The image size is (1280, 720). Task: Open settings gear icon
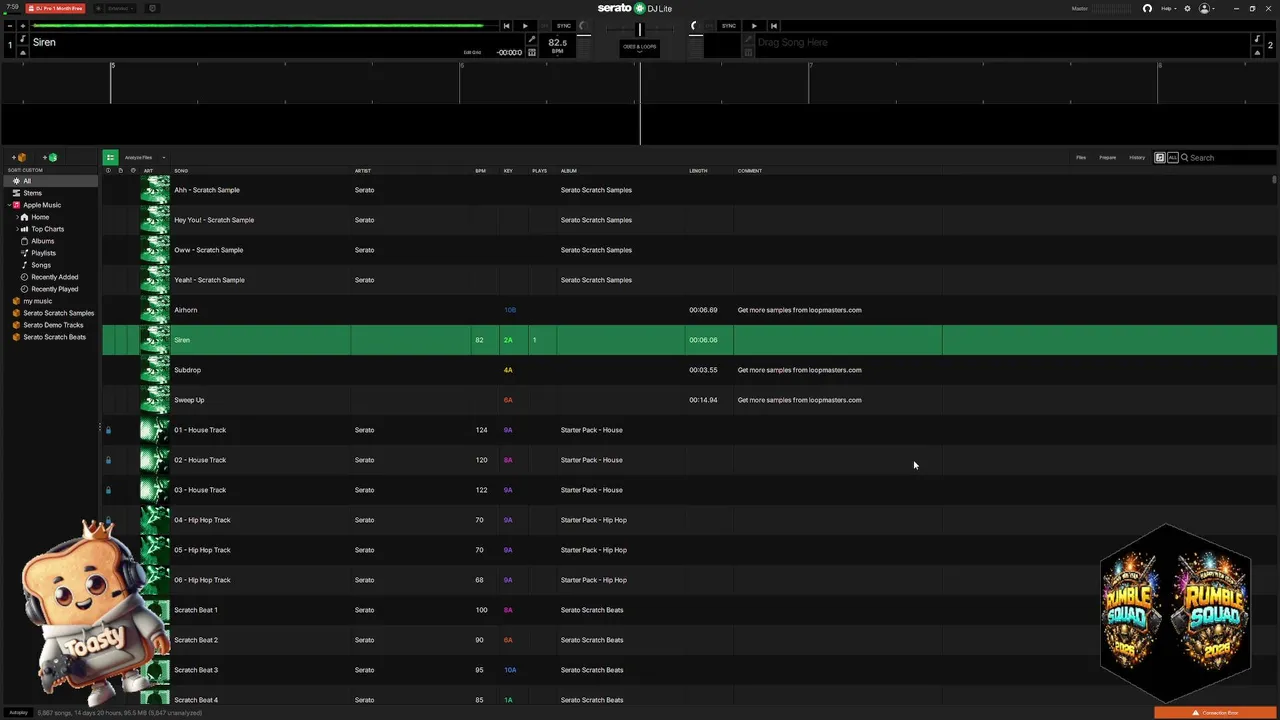pos(1187,8)
